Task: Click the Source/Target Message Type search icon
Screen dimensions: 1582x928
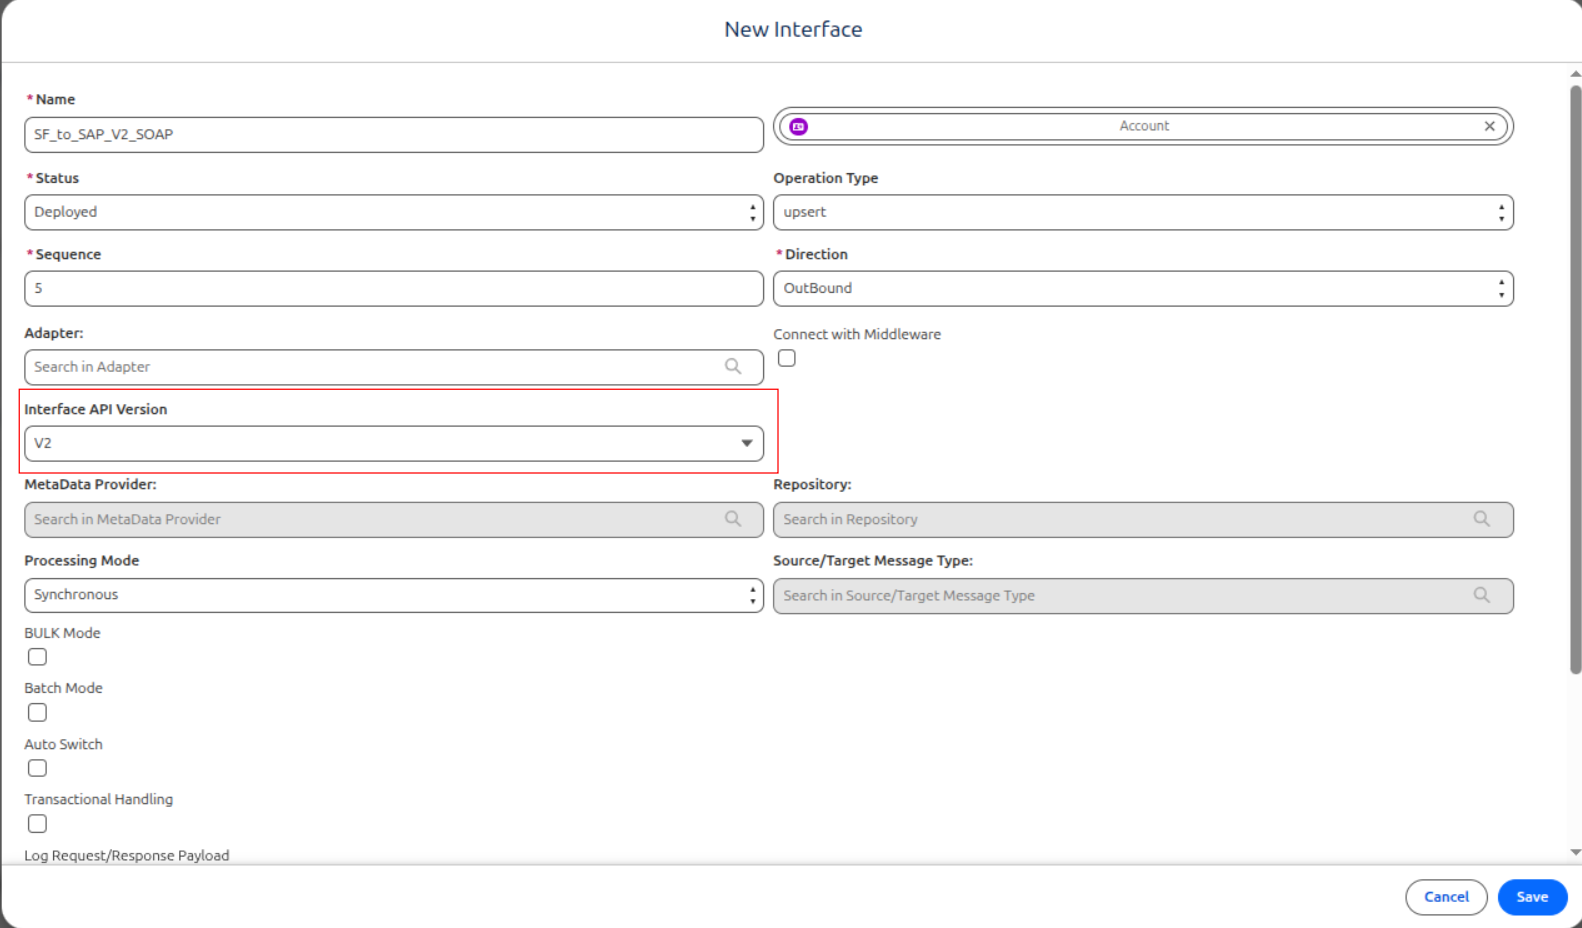Action: tap(1481, 595)
